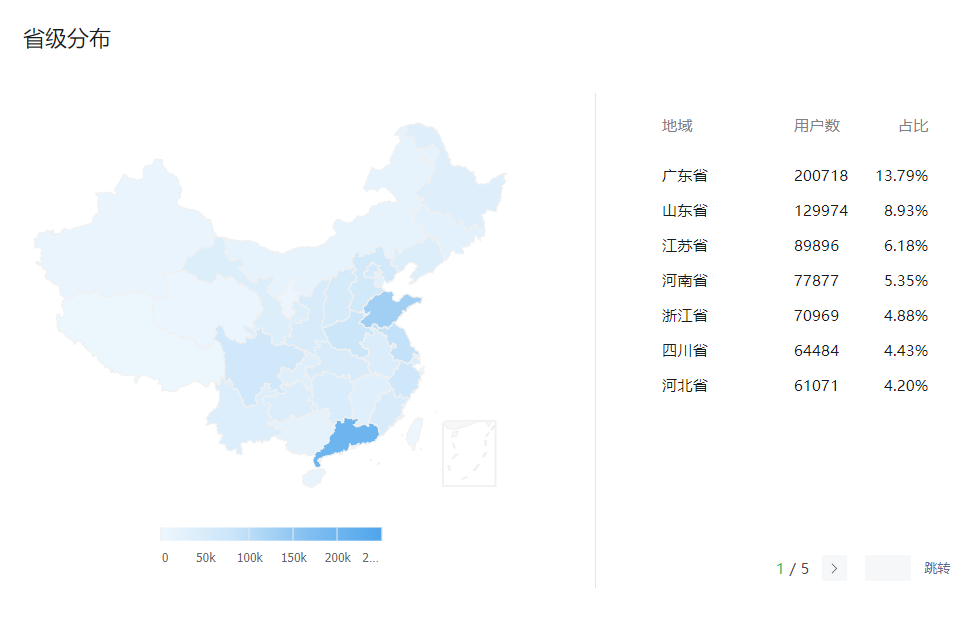Viewport: 975px width, 618px height.
Task: Click percentage 5.35%
Action: (x=906, y=280)
